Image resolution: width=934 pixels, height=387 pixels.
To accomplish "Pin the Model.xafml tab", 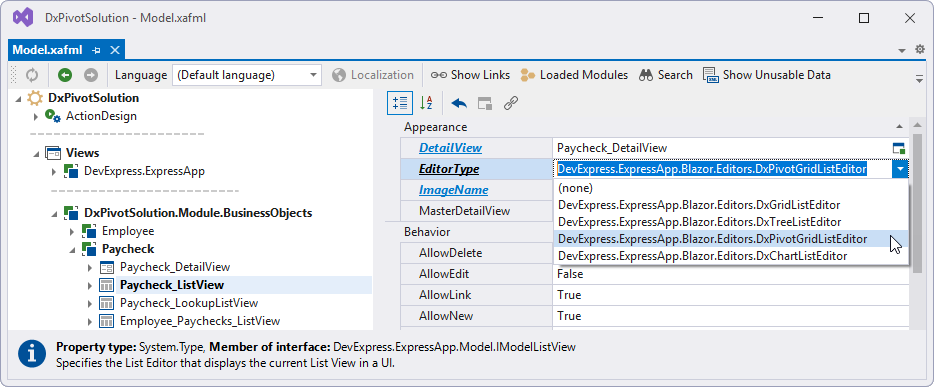I will (96, 50).
